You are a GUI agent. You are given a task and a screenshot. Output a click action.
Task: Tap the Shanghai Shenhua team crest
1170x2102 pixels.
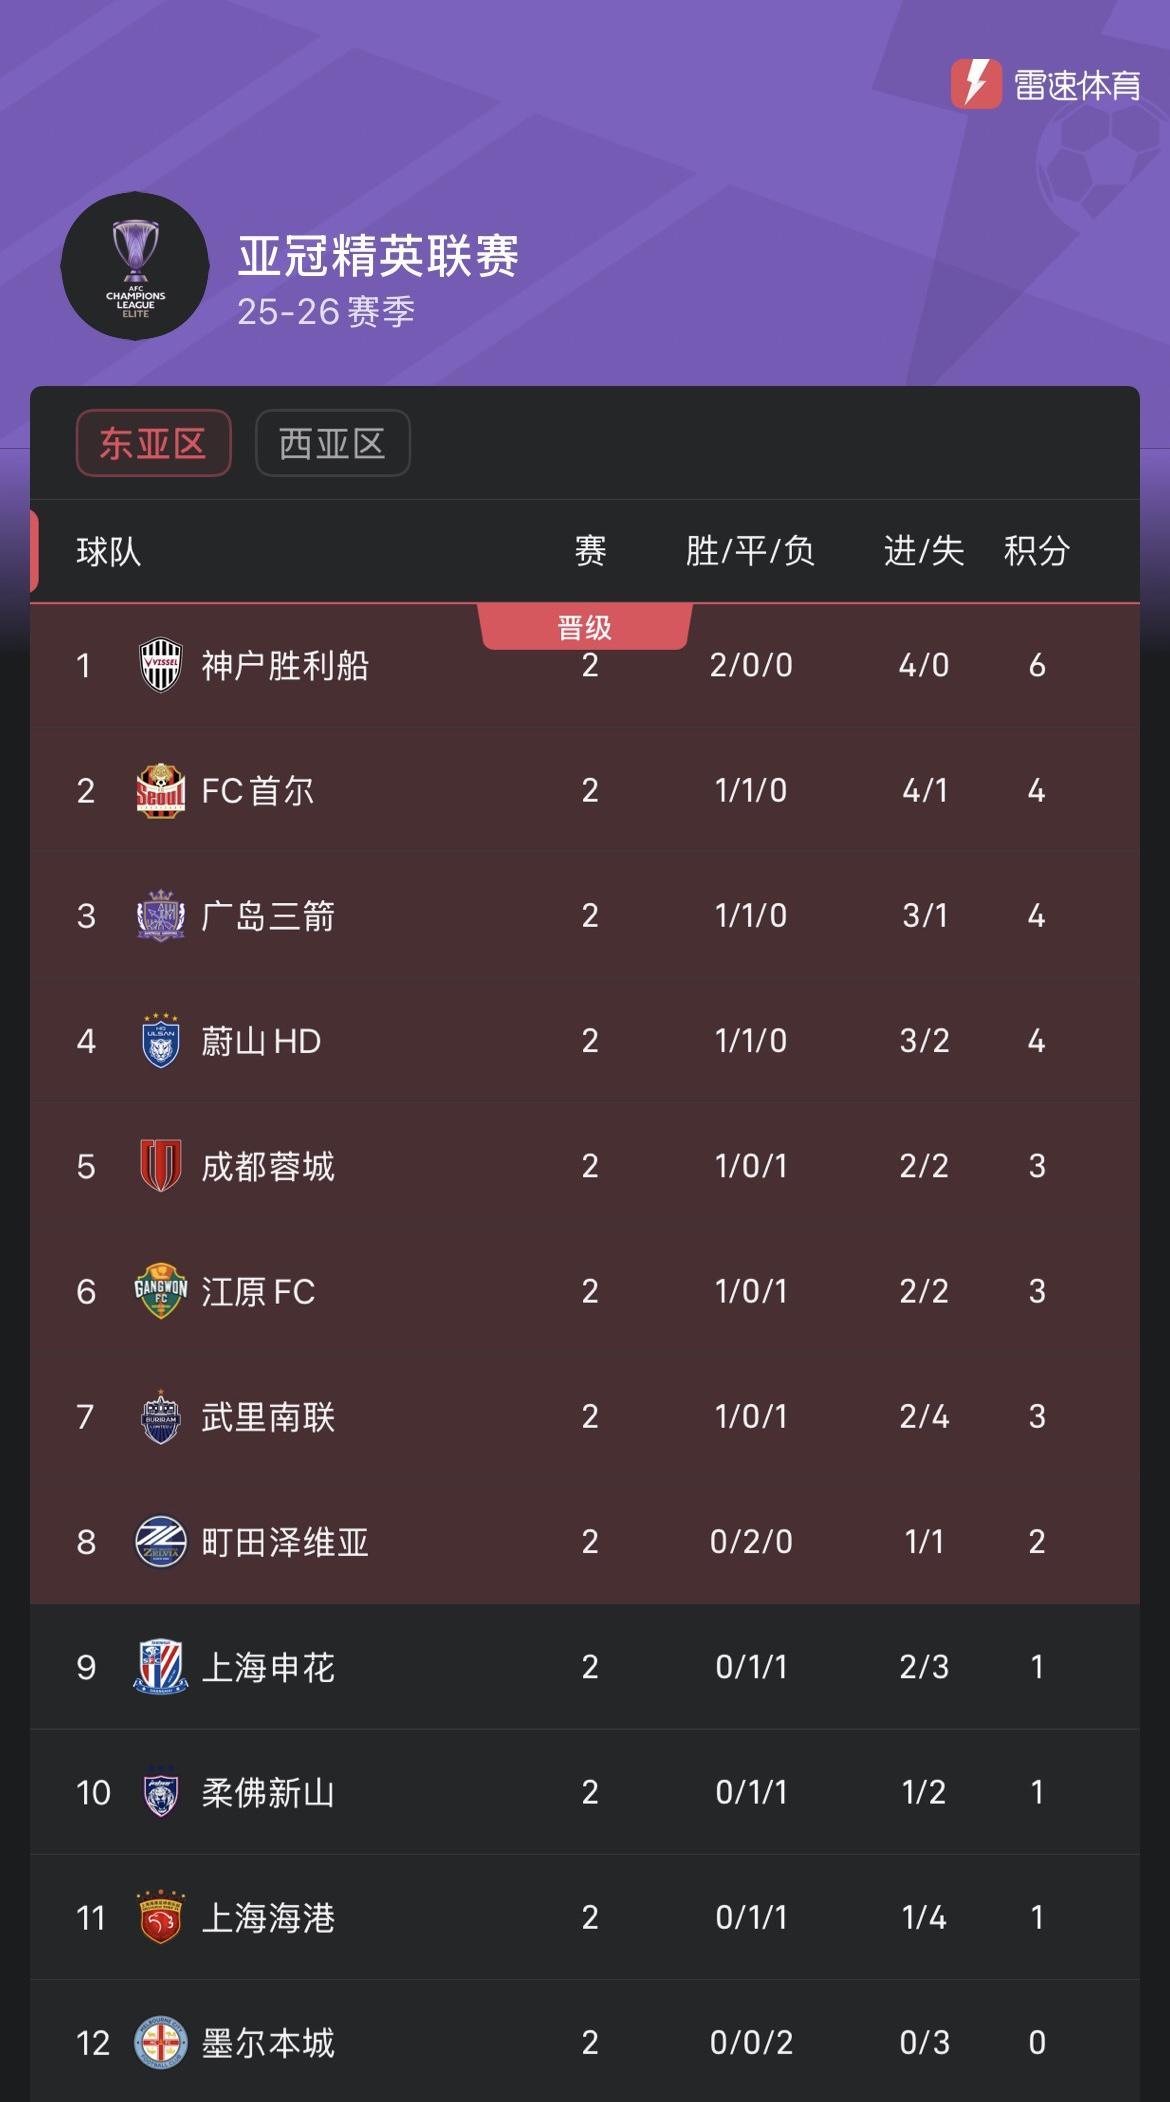pos(160,1667)
